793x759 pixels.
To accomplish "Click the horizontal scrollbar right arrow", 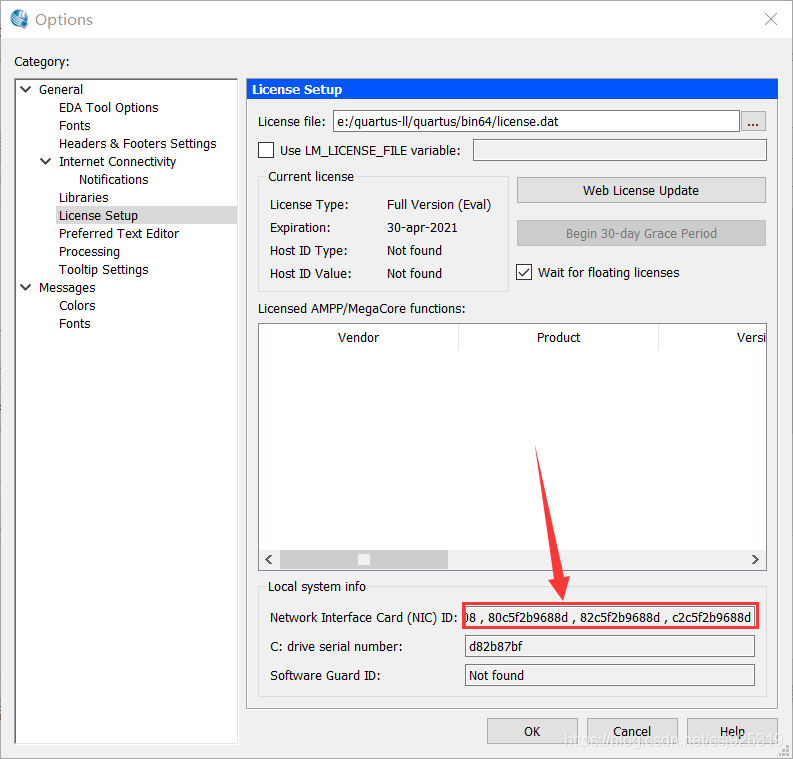I will (755, 559).
